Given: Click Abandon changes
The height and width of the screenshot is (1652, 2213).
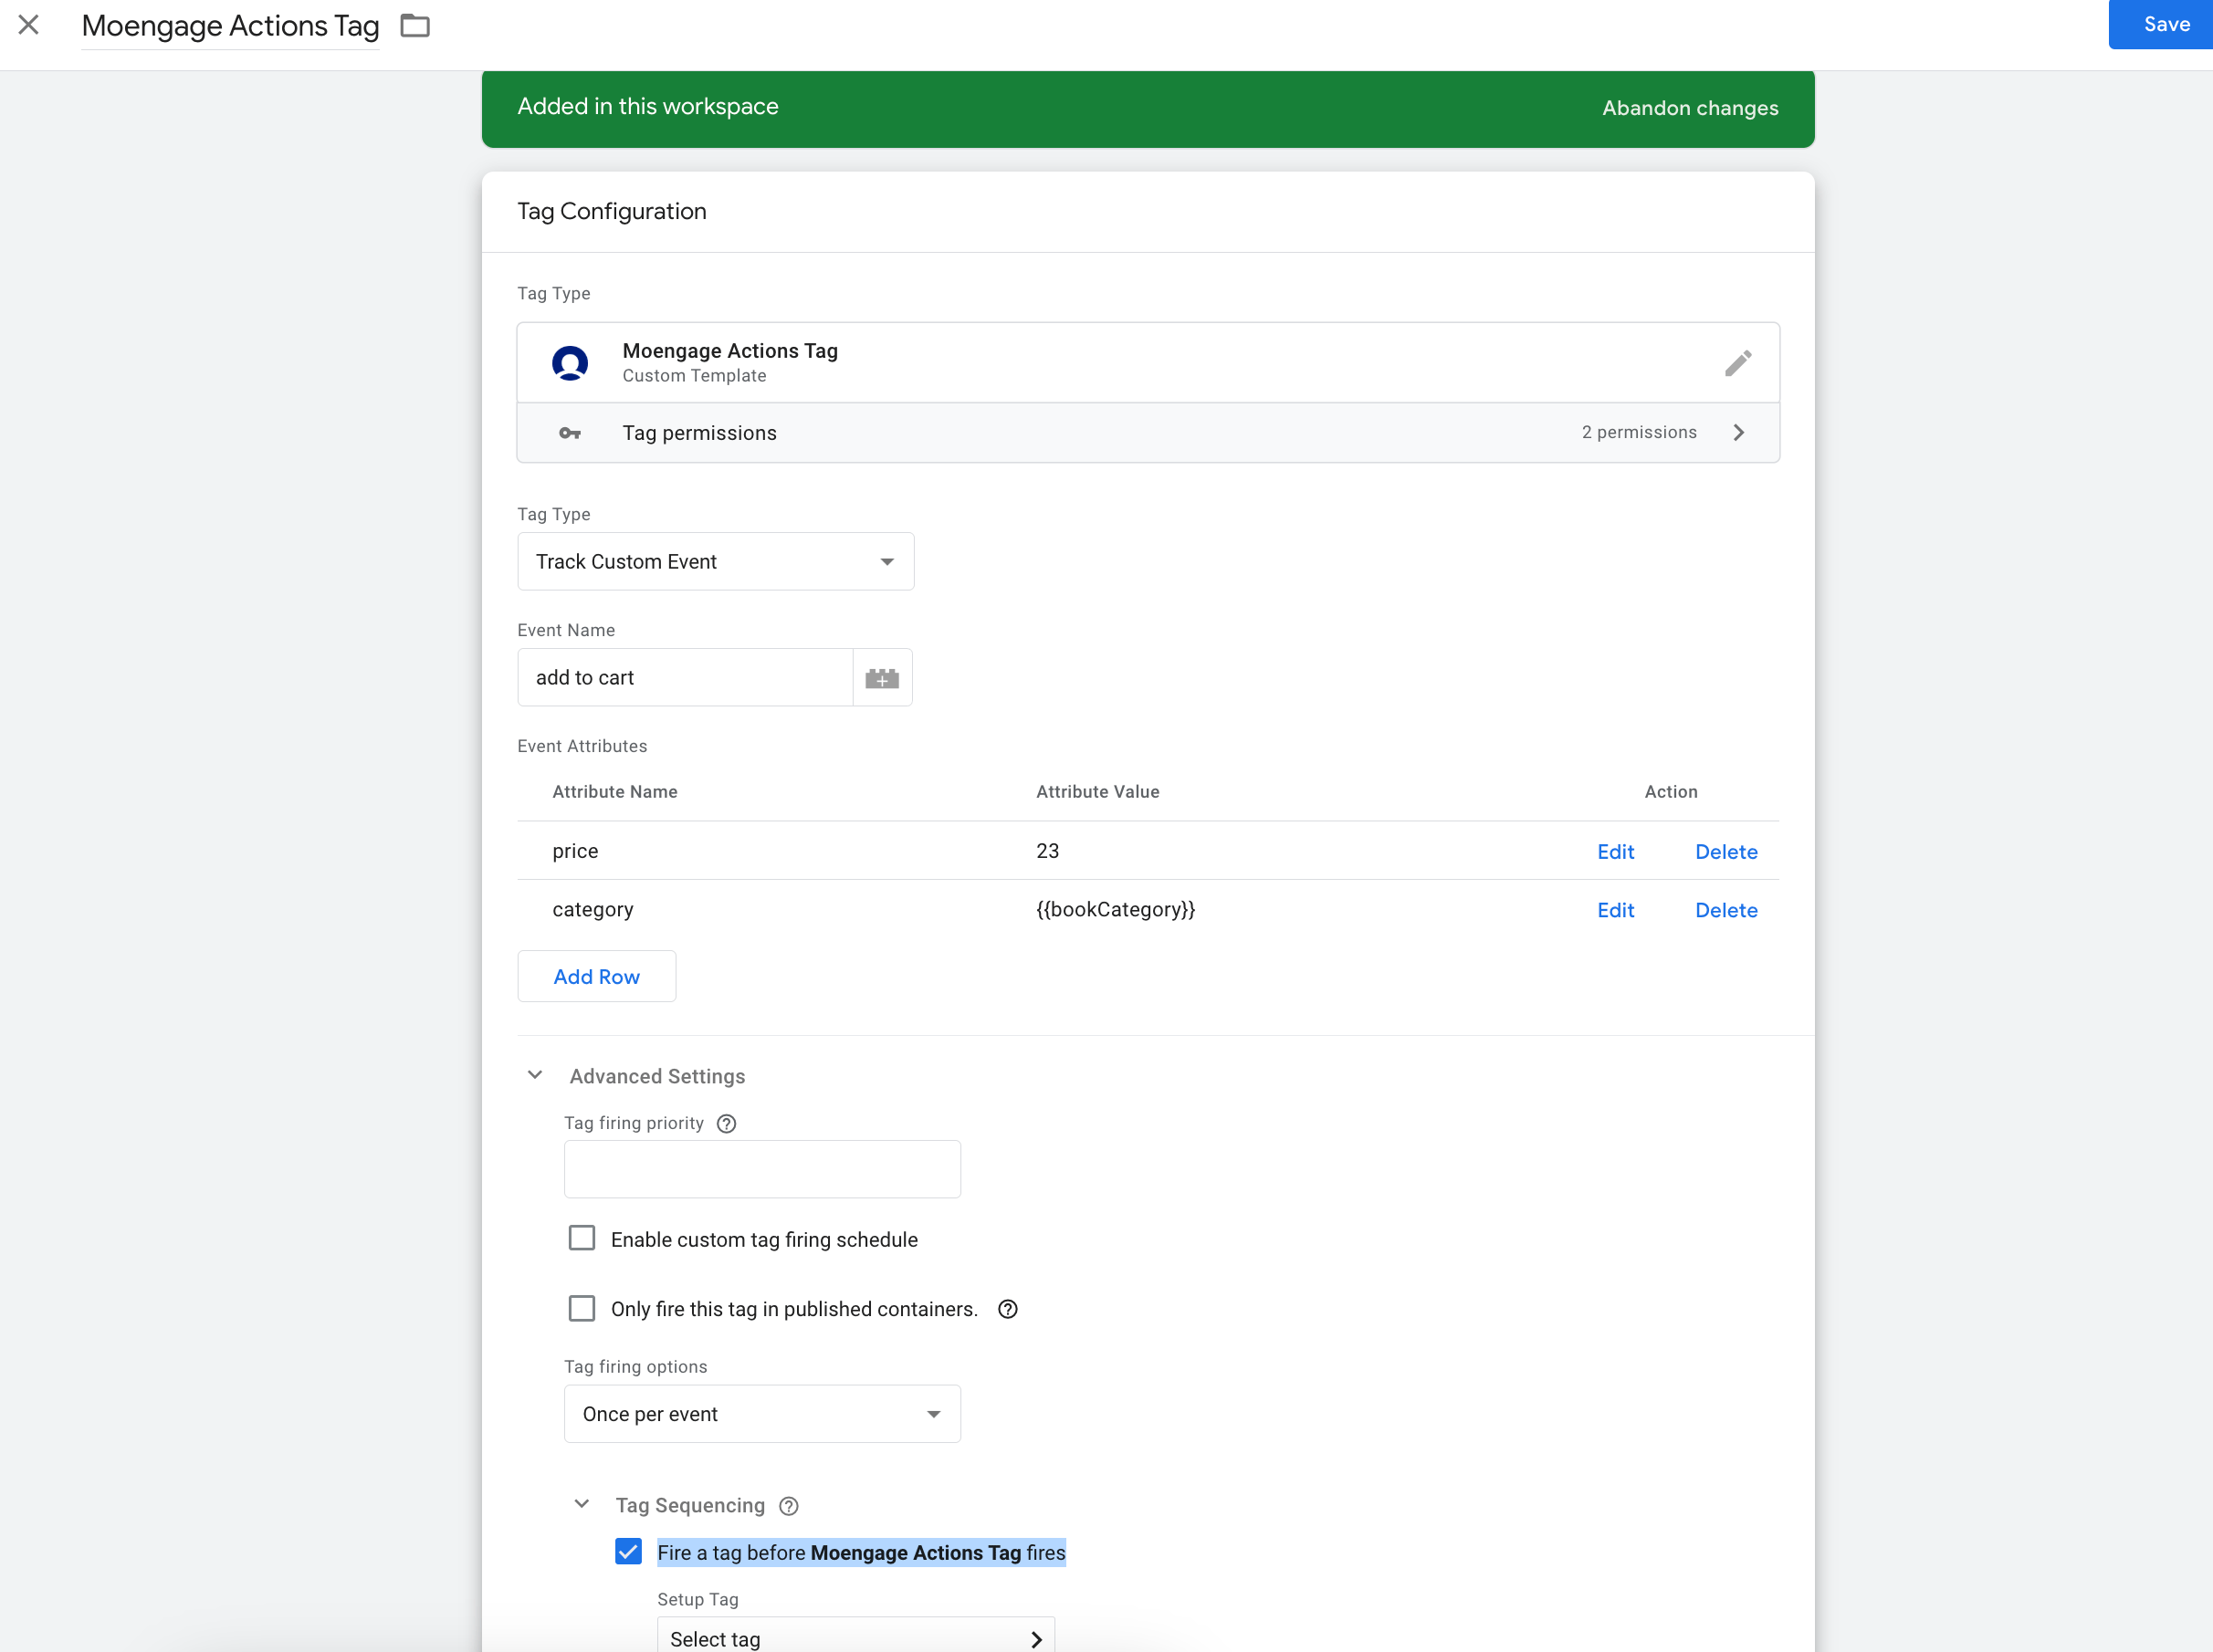Looking at the screenshot, I should click(x=1690, y=108).
